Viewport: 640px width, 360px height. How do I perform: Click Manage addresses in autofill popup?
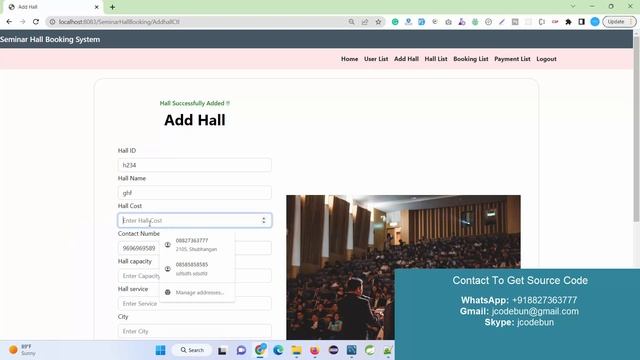pos(197,292)
